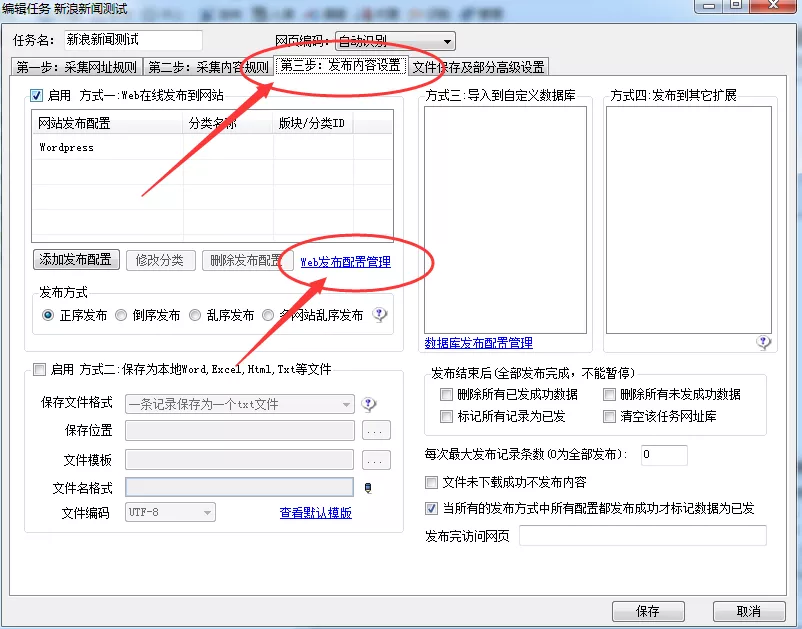Viewport: 802px width, 629px height.
Task: Open 文件保存及部分高级设置 tab
Action: tap(478, 67)
